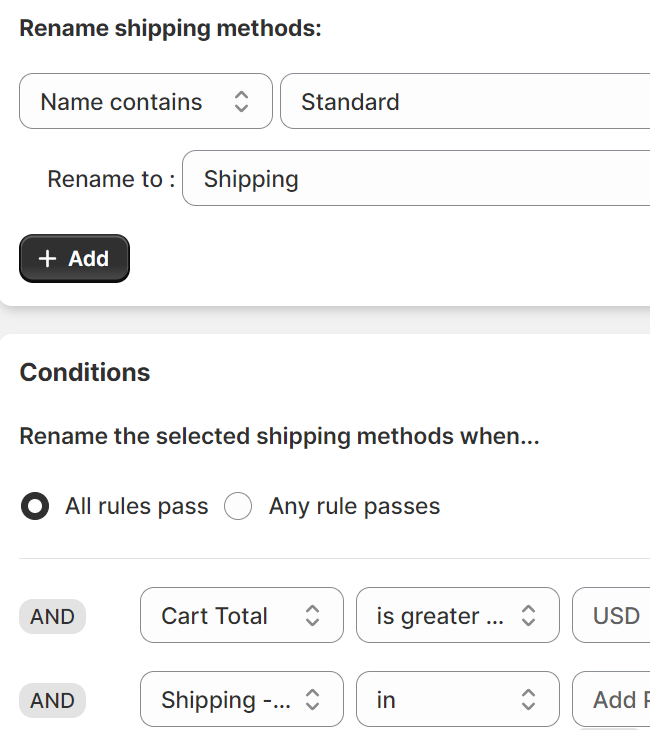Expand the 'is greater ...' operator dropdown
650x730 pixels.
pos(457,616)
